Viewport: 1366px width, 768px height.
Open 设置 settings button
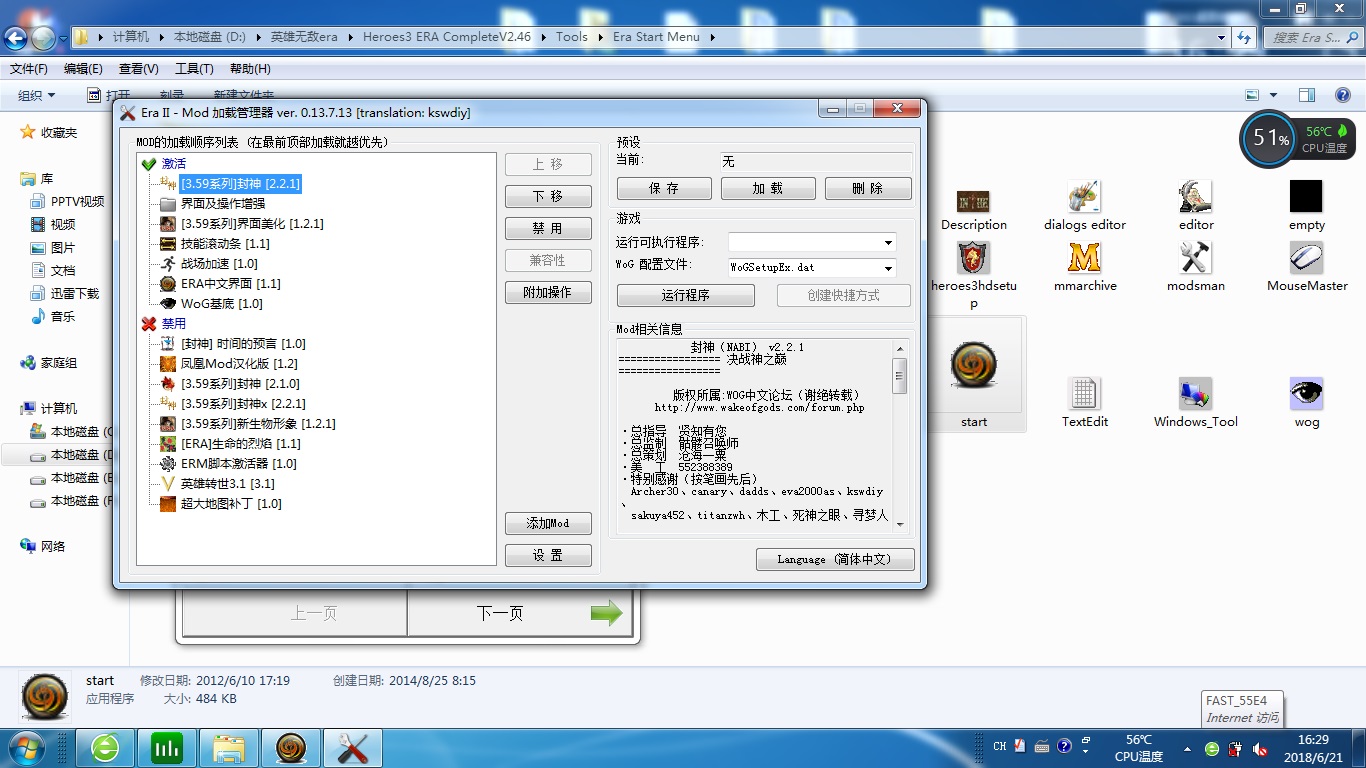click(548, 555)
